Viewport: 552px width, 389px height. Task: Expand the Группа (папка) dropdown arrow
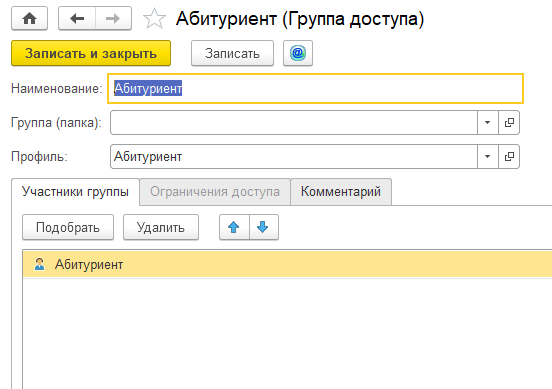point(488,123)
